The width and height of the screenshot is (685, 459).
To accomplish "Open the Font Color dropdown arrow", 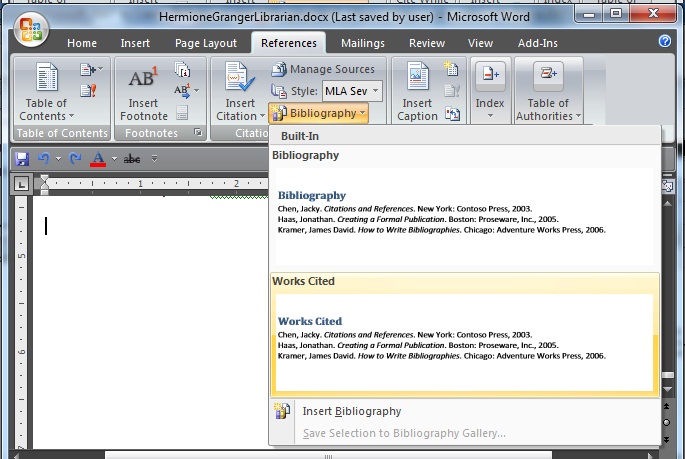I will pos(114,159).
